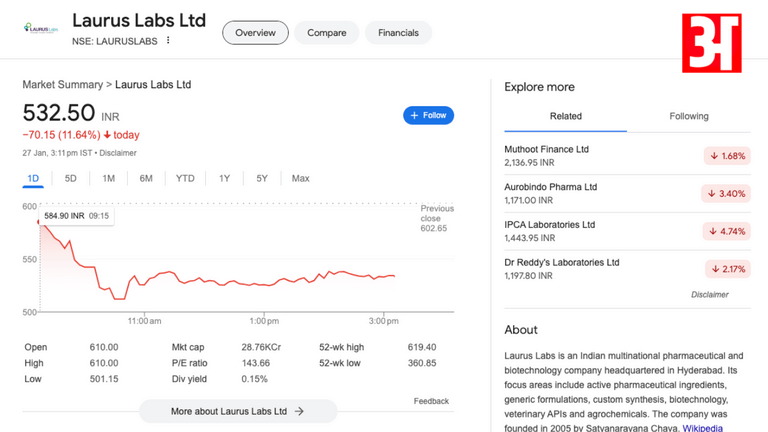Click More about Laurus Labs Ltd button
The image size is (768, 432).
(238, 411)
